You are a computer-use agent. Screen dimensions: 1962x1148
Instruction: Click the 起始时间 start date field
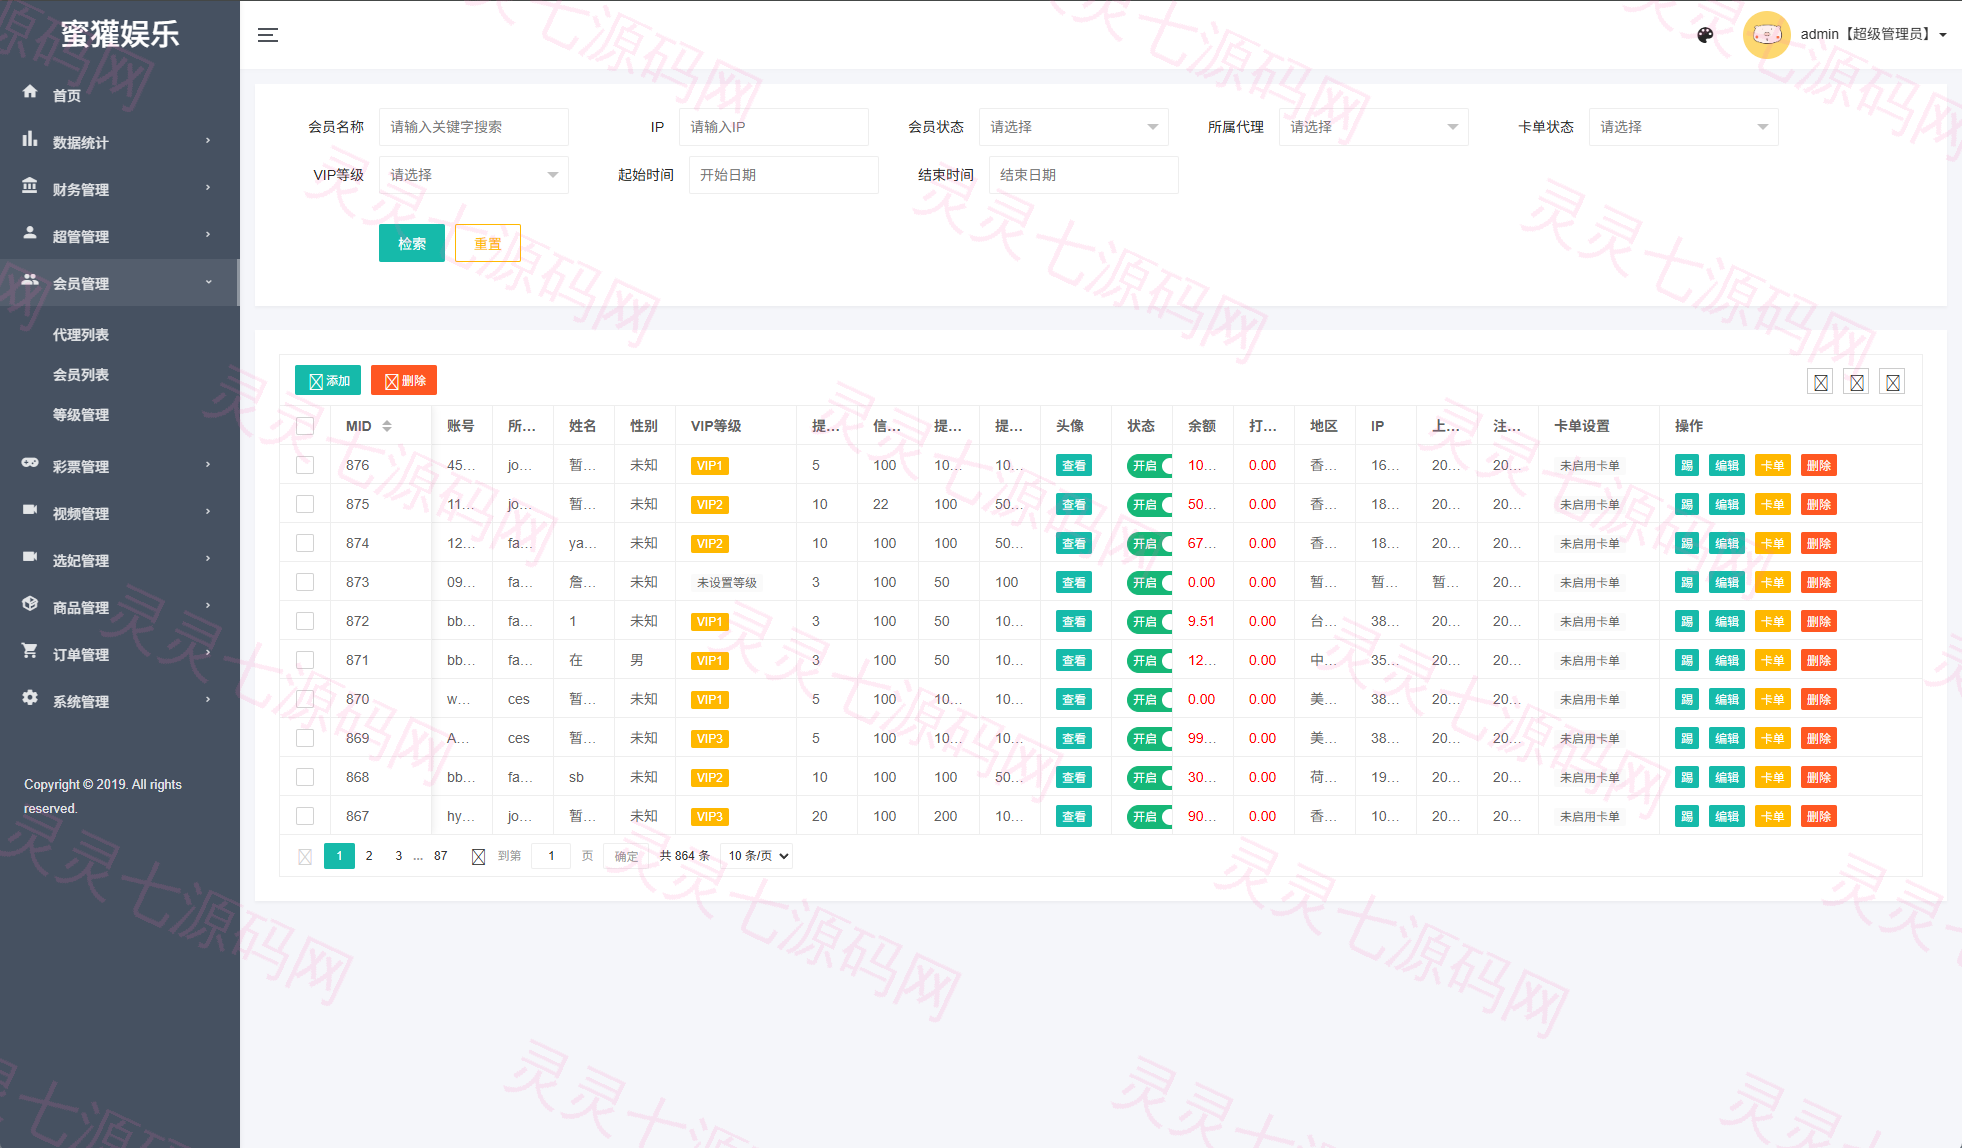(x=783, y=175)
